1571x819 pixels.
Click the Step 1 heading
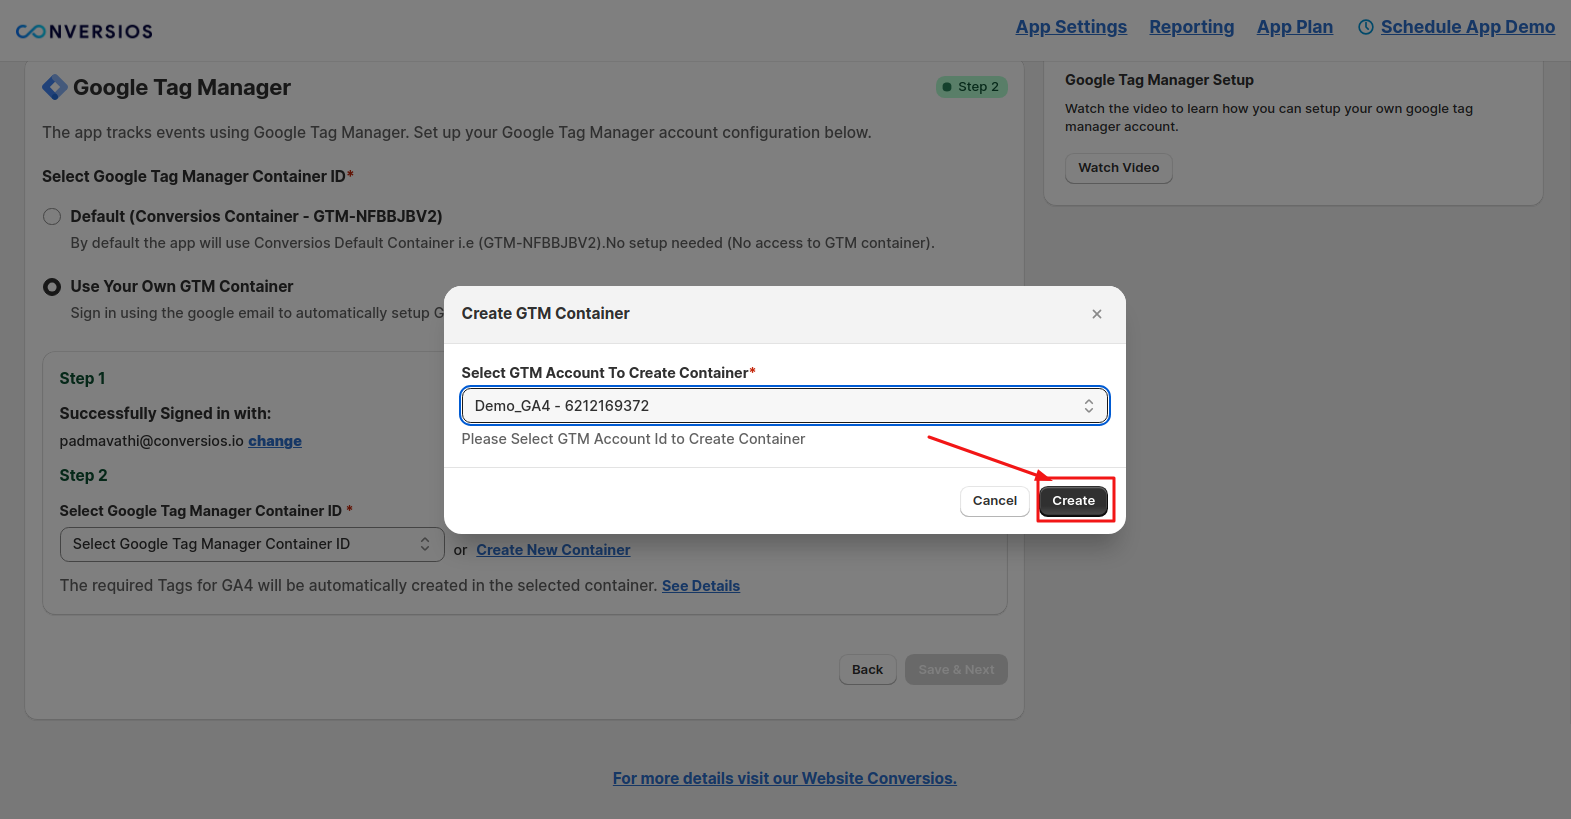(82, 378)
